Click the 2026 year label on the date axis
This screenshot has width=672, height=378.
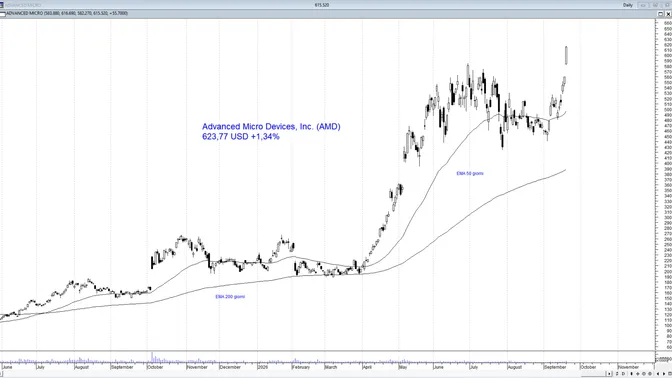click(263, 367)
